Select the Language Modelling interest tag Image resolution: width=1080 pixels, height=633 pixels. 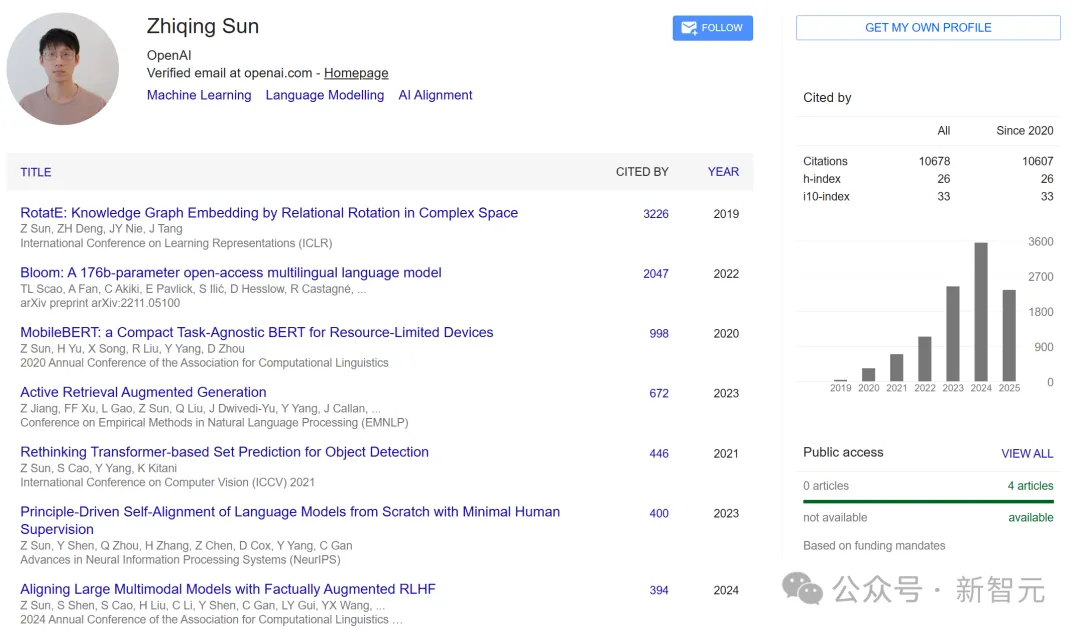325,95
